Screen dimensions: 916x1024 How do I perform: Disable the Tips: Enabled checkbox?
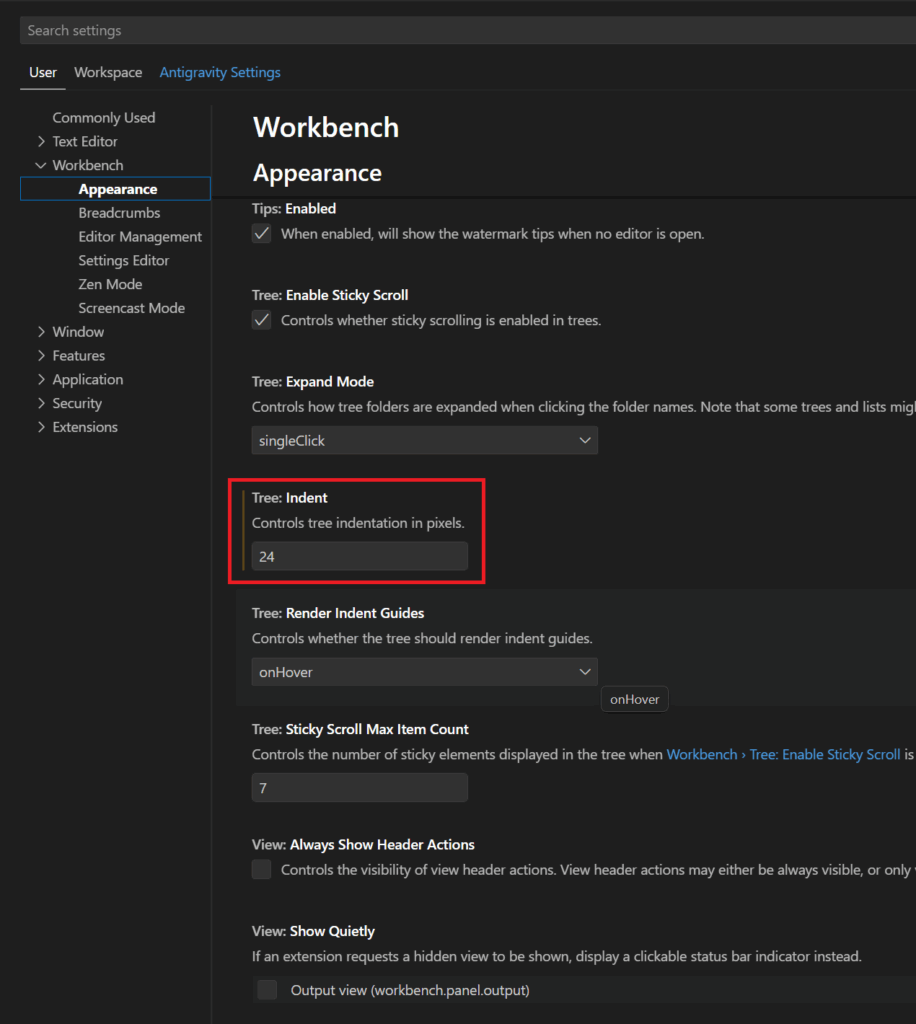click(262, 234)
